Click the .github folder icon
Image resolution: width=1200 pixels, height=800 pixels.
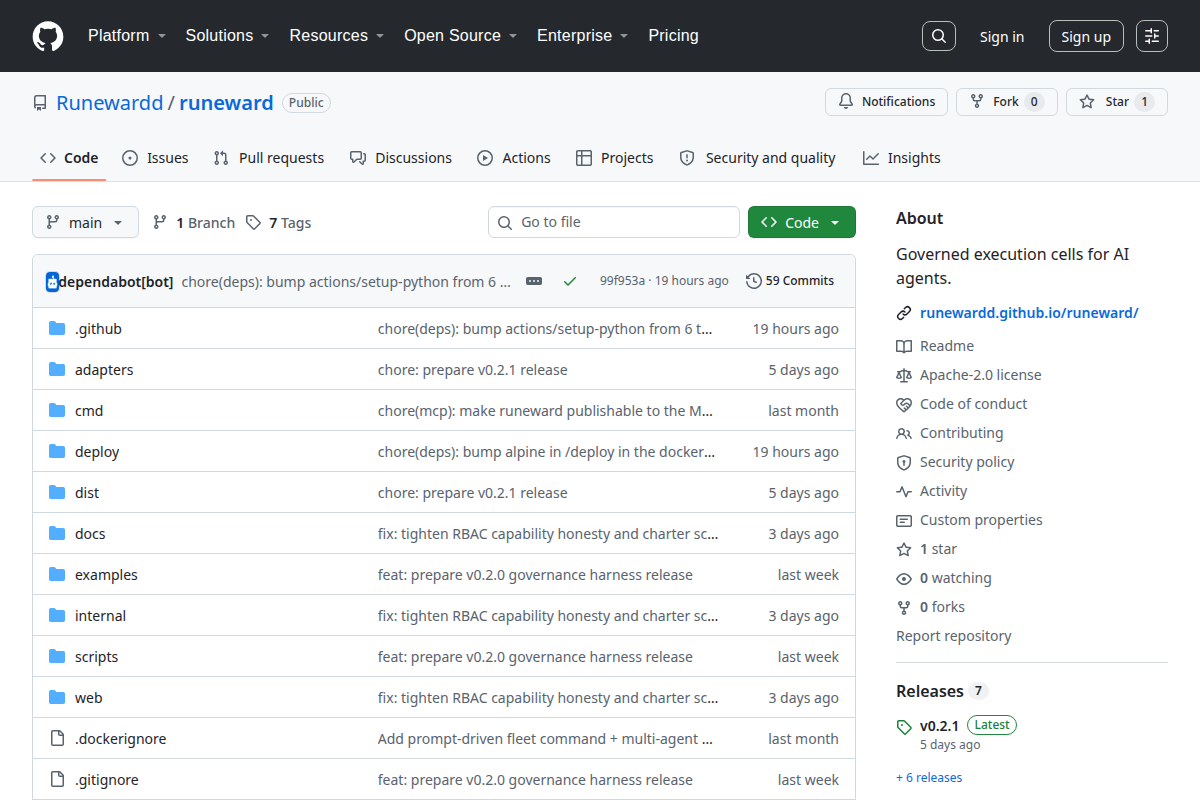pyautogui.click(x=57, y=329)
